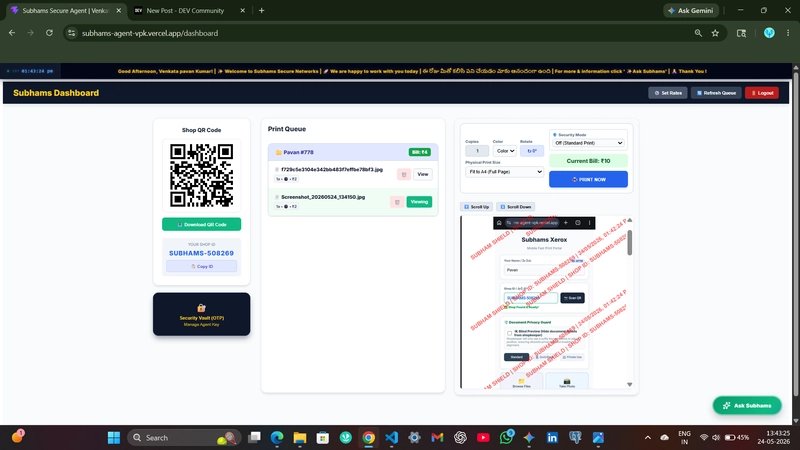Image resolution: width=800 pixels, height=450 pixels.
Task: Click the Scroll Up preview button
Action: point(477,207)
